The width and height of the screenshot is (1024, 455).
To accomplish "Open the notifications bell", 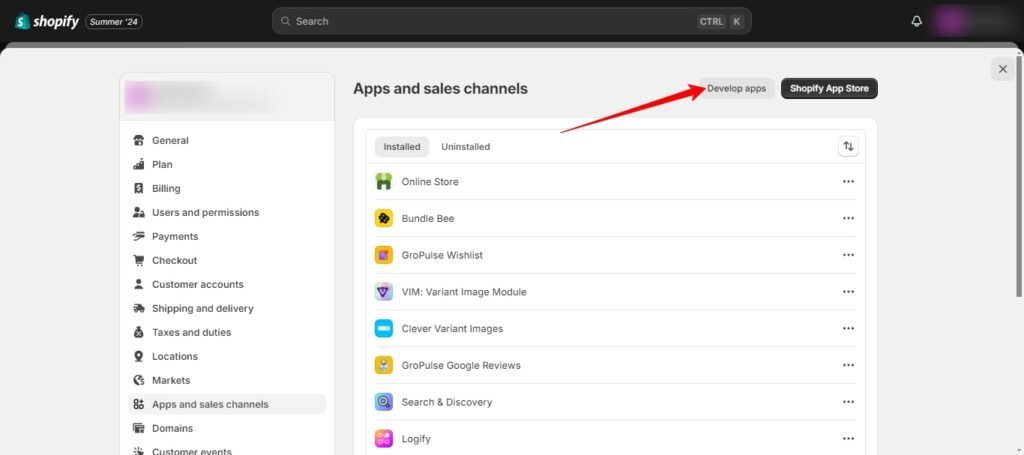I will click(916, 22).
